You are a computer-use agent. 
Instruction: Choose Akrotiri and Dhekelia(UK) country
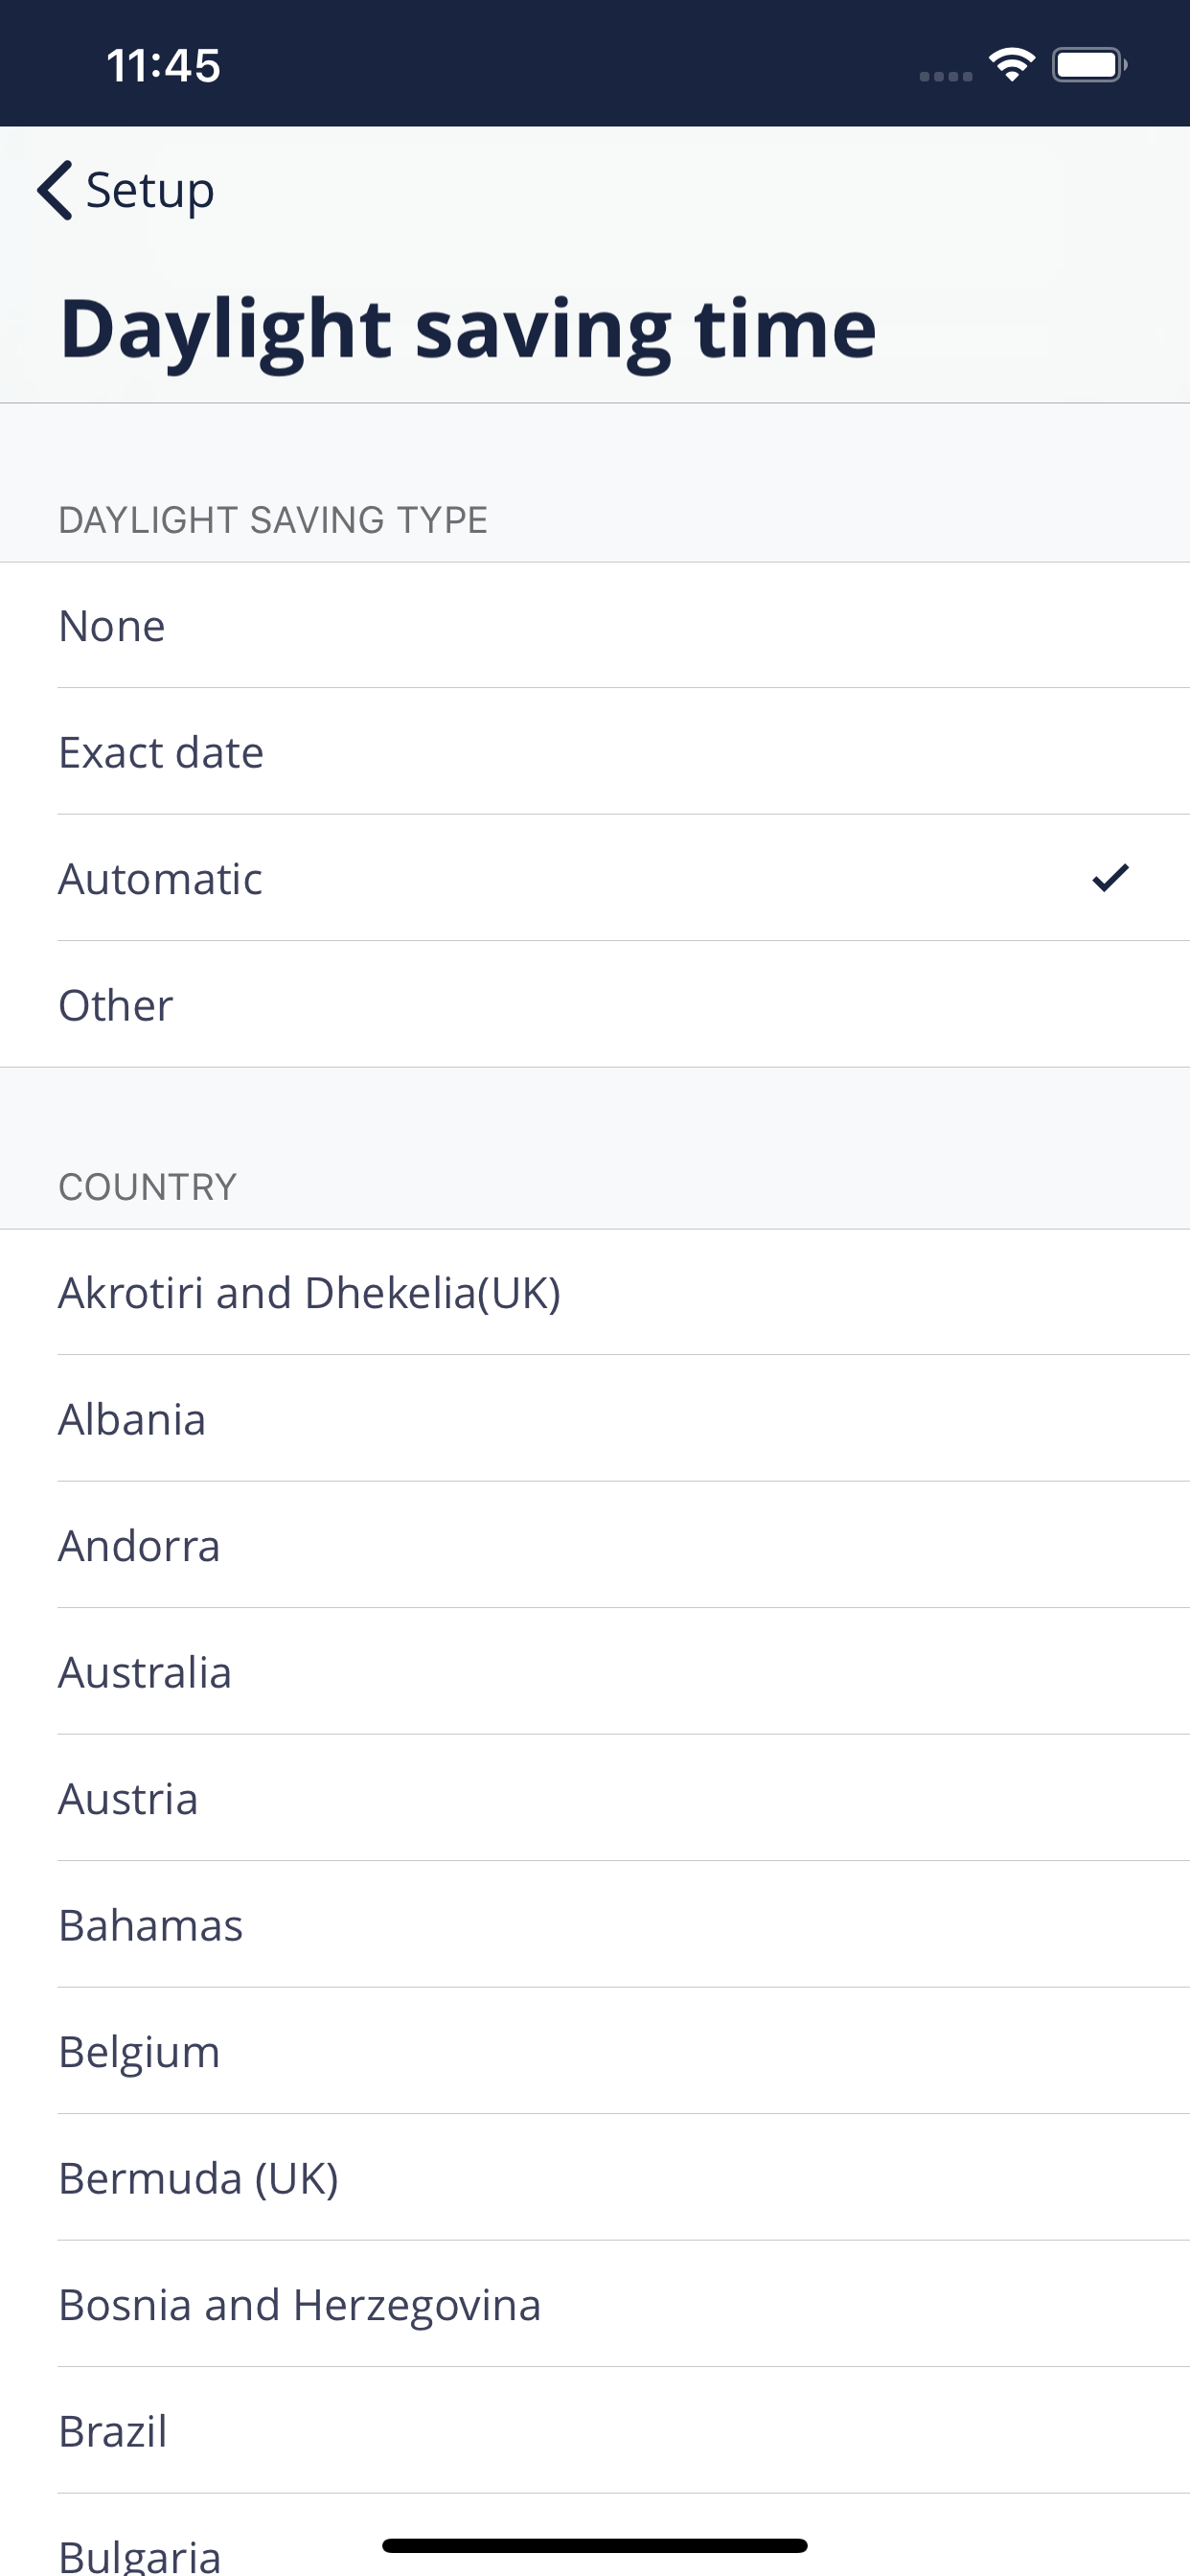pyautogui.click(x=595, y=1293)
